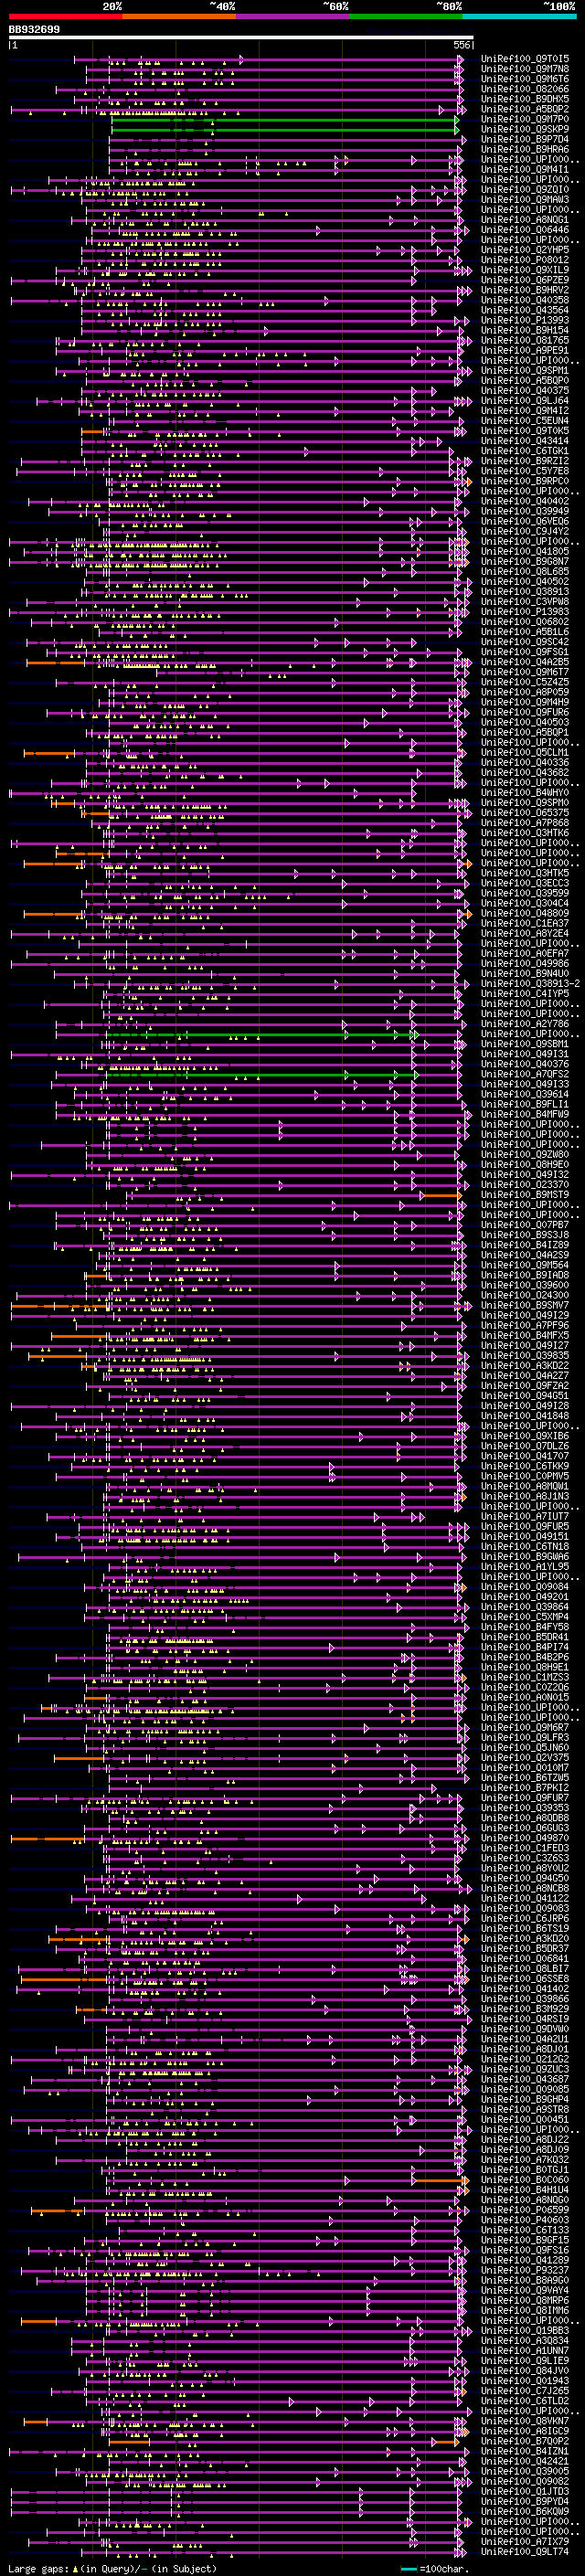The image size is (585, 2576).
Task: Select subject label UniRef100_Q6PZE9
Action: tap(525, 280)
